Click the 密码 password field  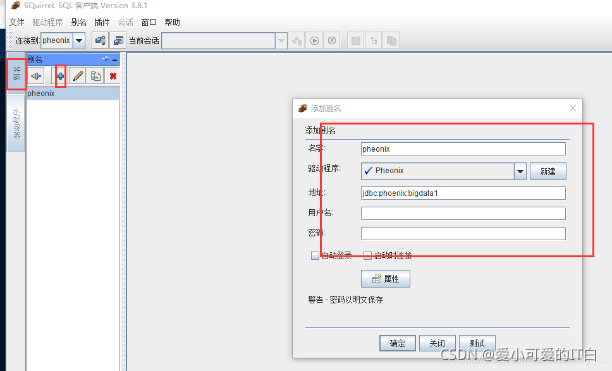[x=463, y=234]
